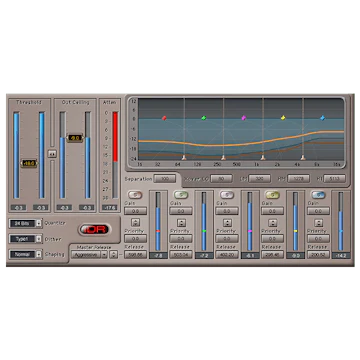Image resolution: width=360 pixels, height=360 pixels.
Task: Solo the yellow high-mid band
Action: coord(272,195)
